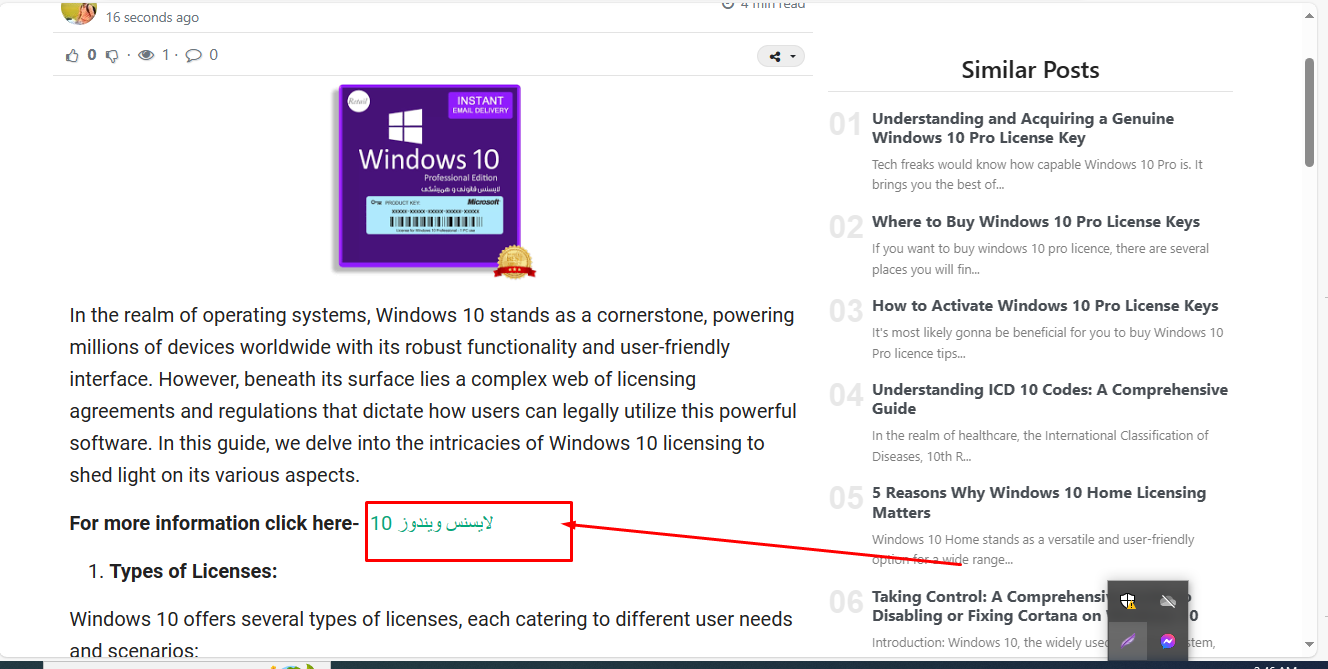1328x669 pixels.
Task: Click the scrollbar down arrow
Action: [x=1310, y=644]
